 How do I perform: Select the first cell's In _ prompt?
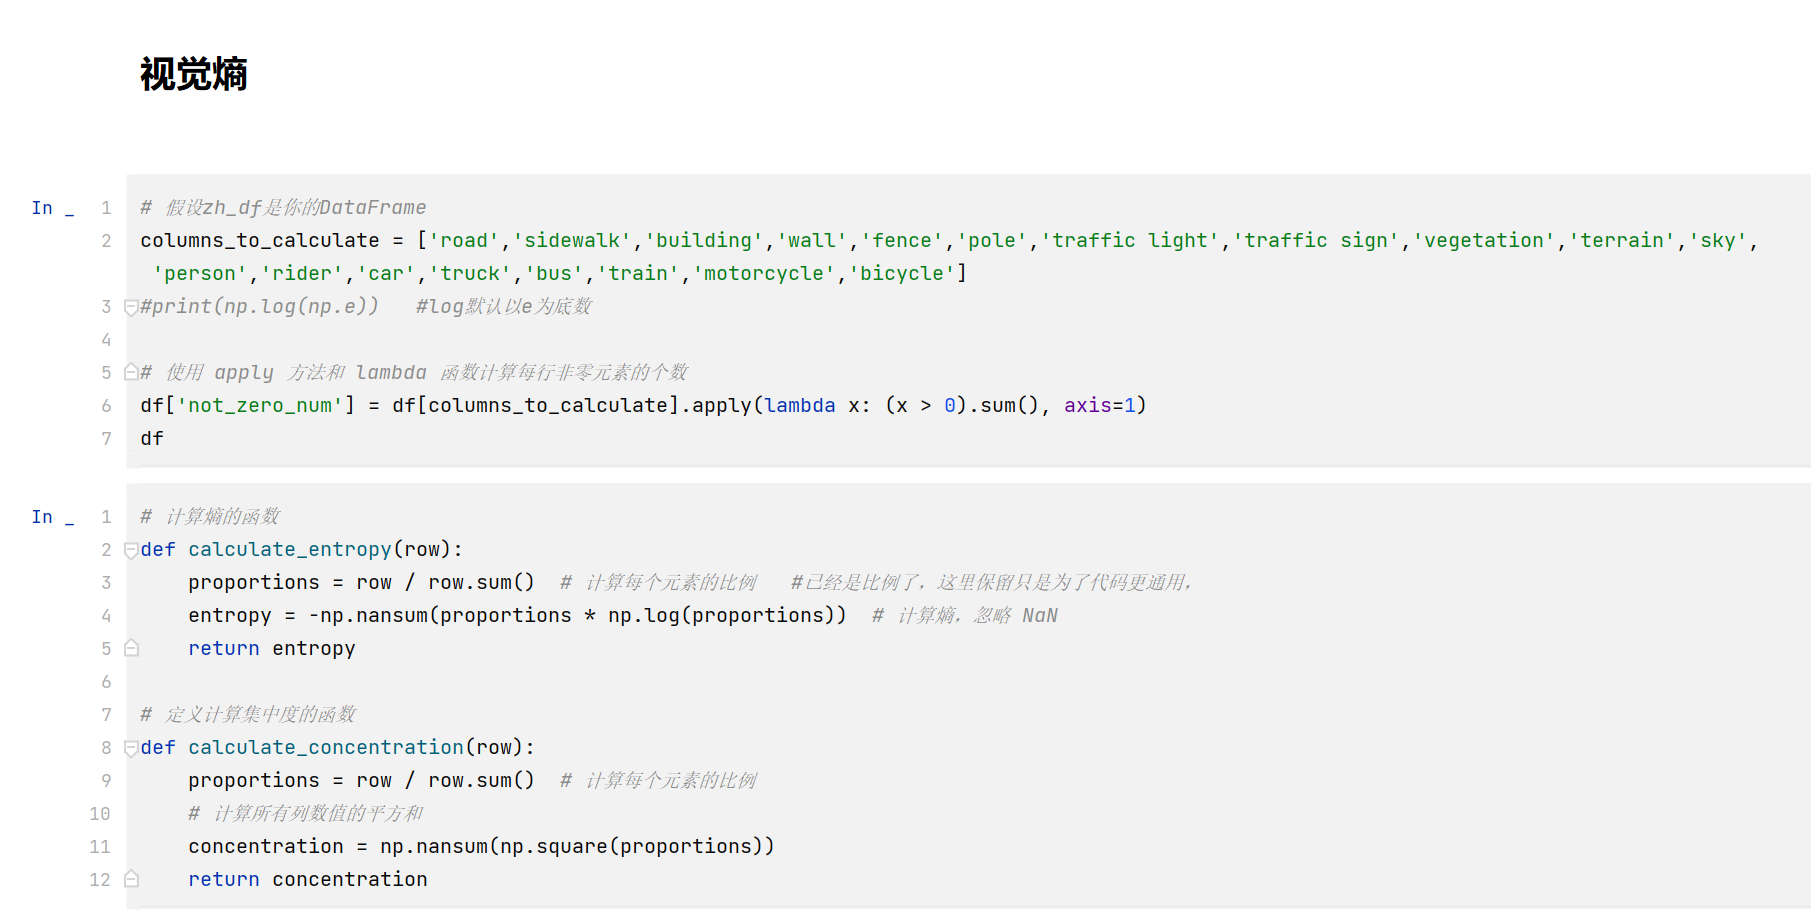pyautogui.click(x=52, y=208)
